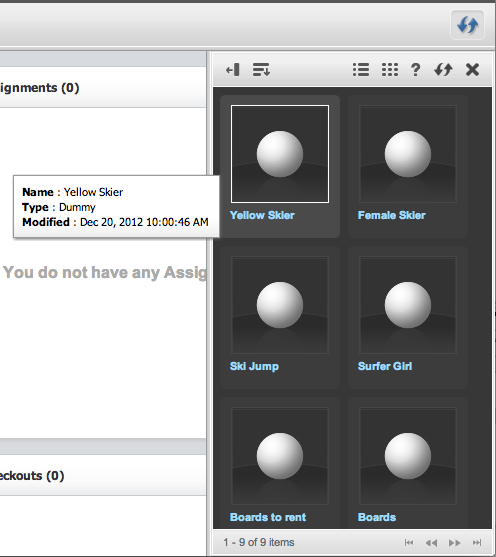Select the Surfer Girl thumbnail
The width and height of the screenshot is (496, 557).
[x=408, y=305]
